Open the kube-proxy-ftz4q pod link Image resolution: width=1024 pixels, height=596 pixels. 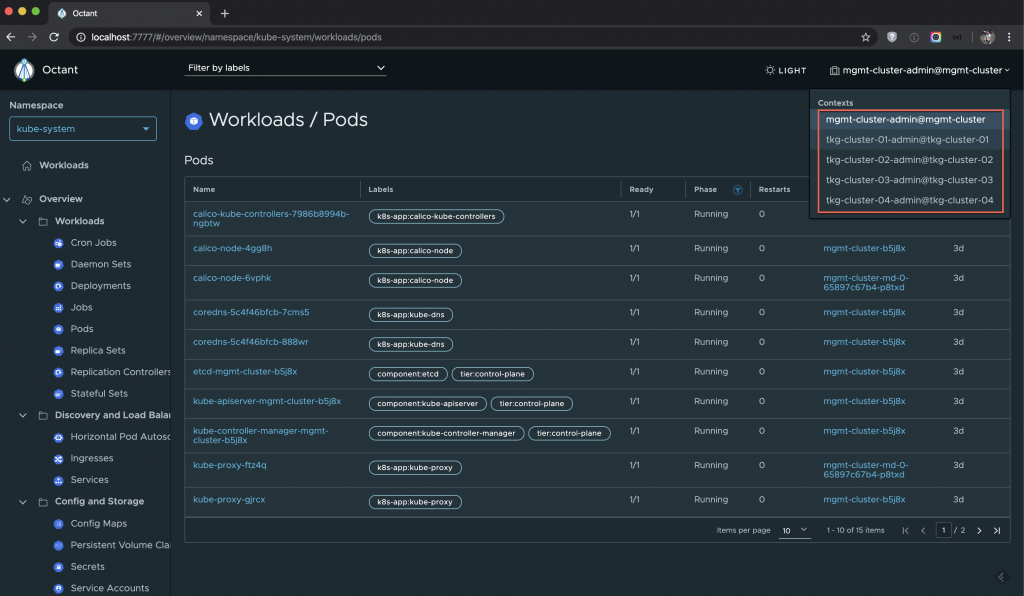pyautogui.click(x=230, y=465)
